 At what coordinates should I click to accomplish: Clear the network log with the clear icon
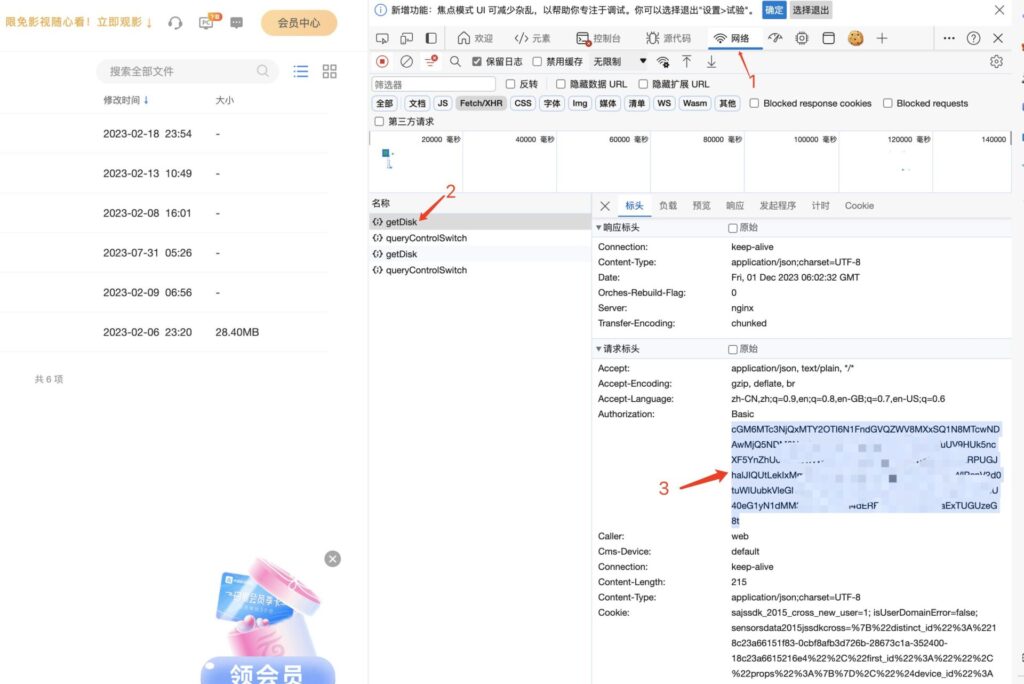coord(406,61)
